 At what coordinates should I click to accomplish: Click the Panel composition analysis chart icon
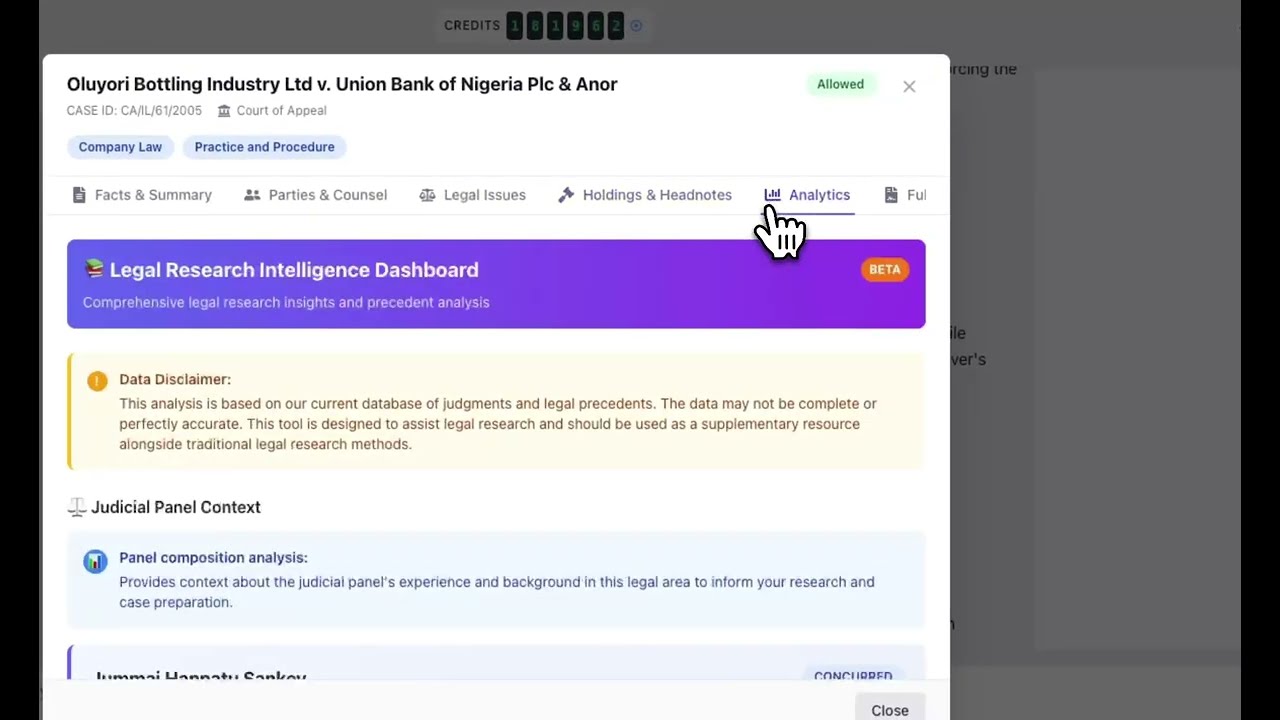click(x=95, y=561)
